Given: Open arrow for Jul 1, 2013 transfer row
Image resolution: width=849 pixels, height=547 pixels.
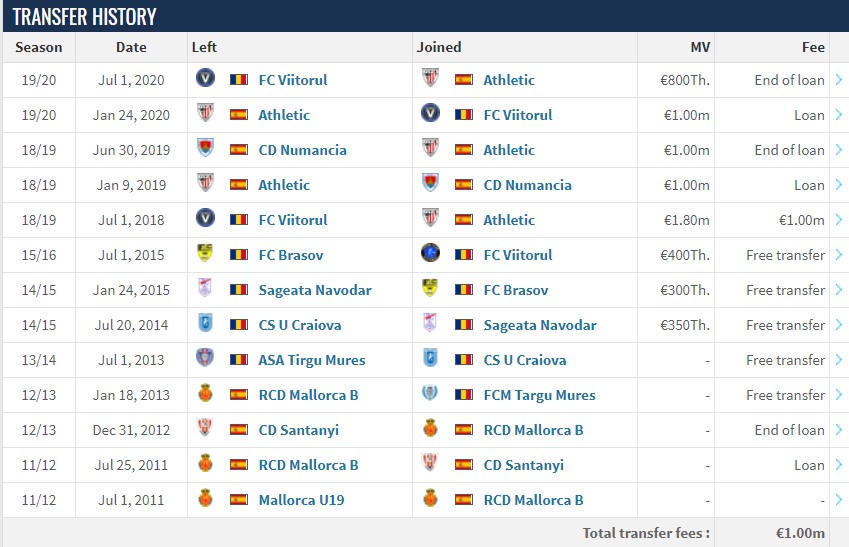Looking at the screenshot, I should 838,360.
